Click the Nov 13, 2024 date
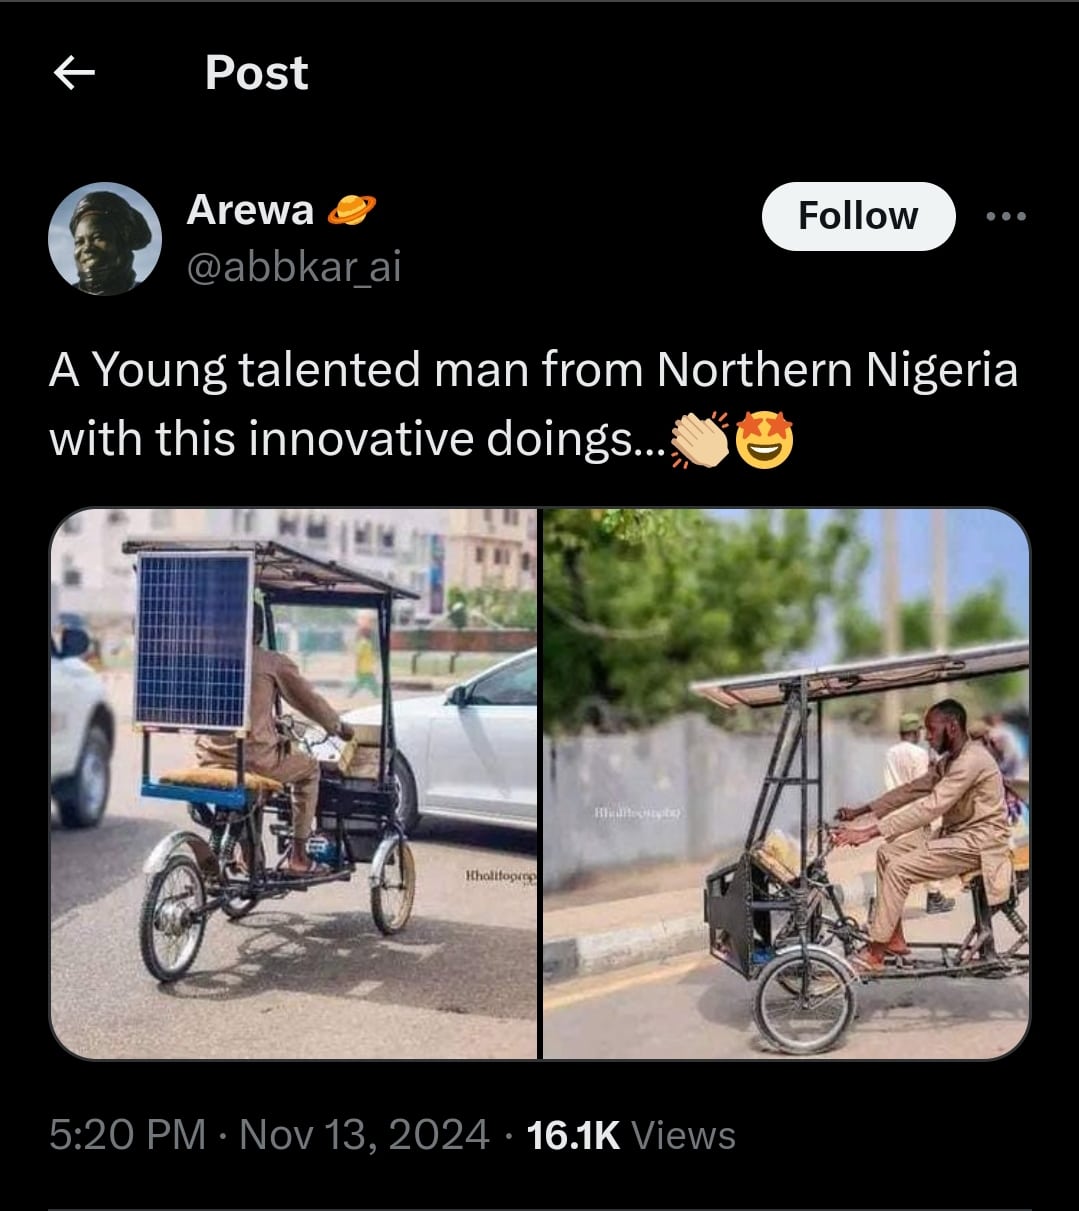The image size is (1079, 1211). pos(364,1135)
